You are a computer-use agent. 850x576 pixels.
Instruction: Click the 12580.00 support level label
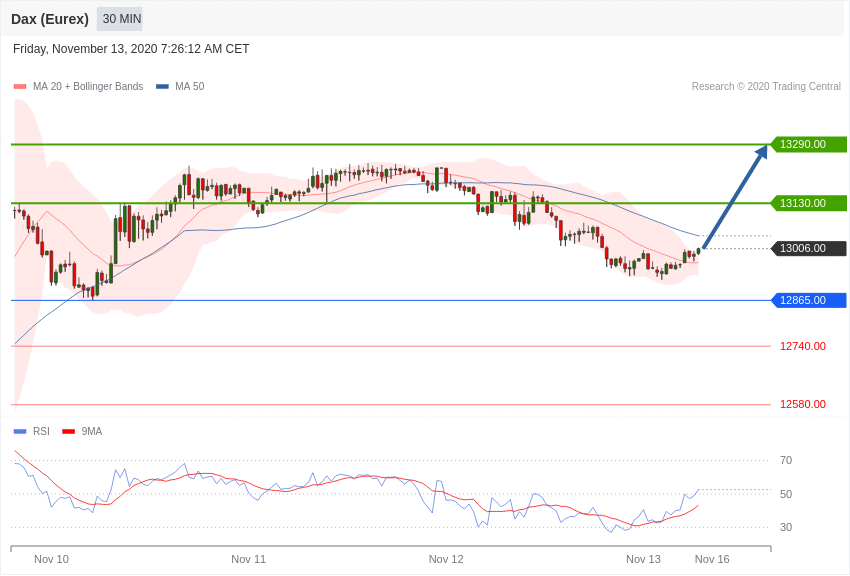click(x=803, y=404)
